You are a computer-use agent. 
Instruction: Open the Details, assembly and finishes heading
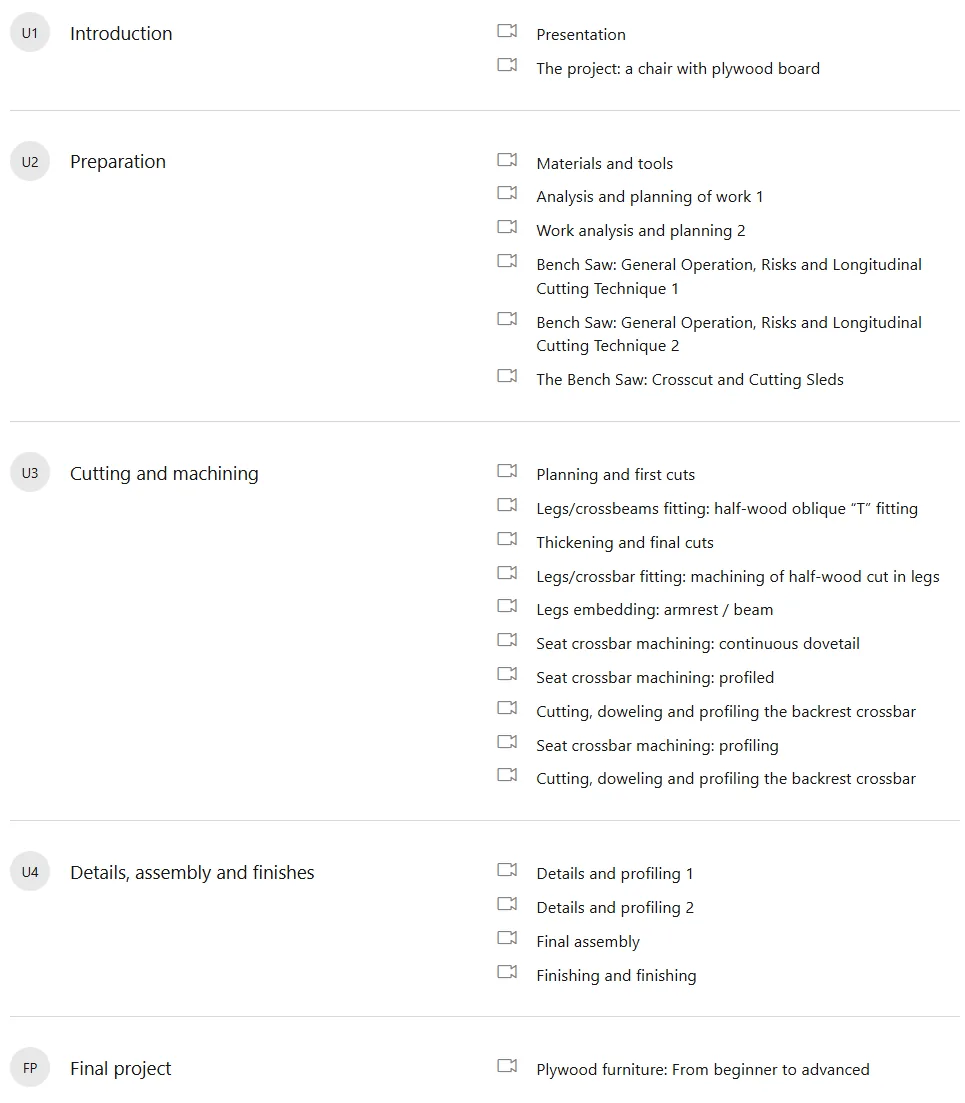point(192,872)
